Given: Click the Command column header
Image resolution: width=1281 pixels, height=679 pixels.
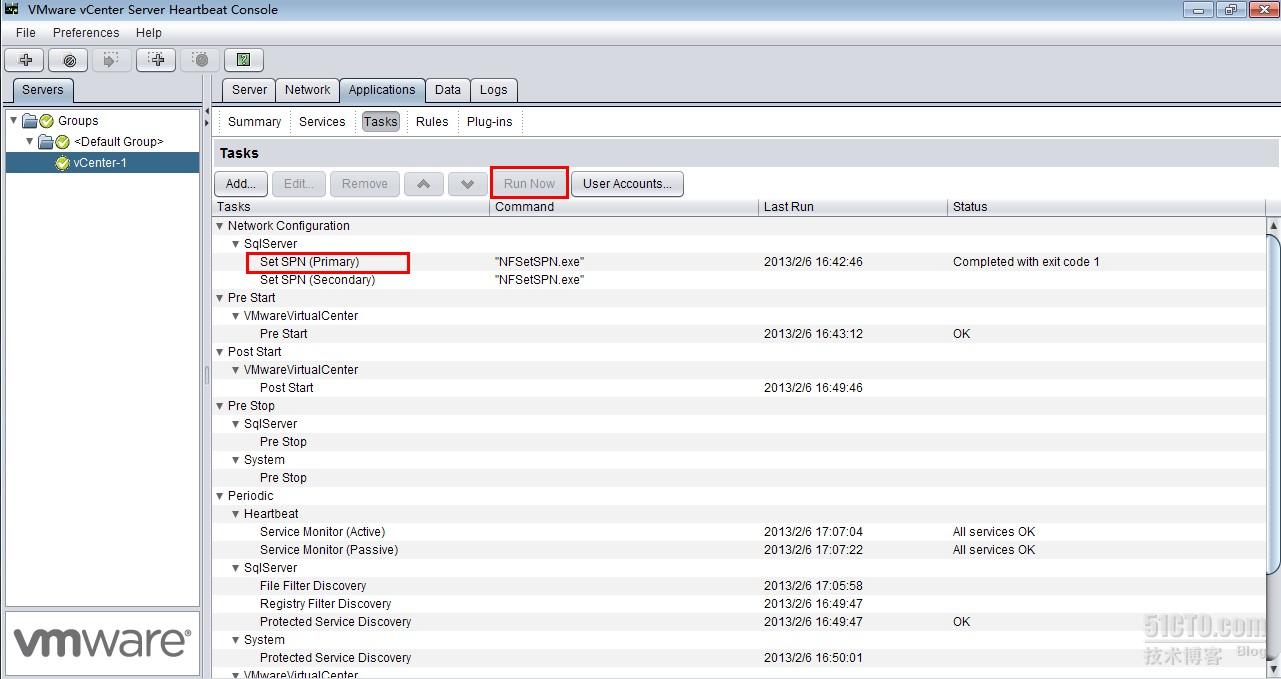Looking at the screenshot, I should coord(625,207).
